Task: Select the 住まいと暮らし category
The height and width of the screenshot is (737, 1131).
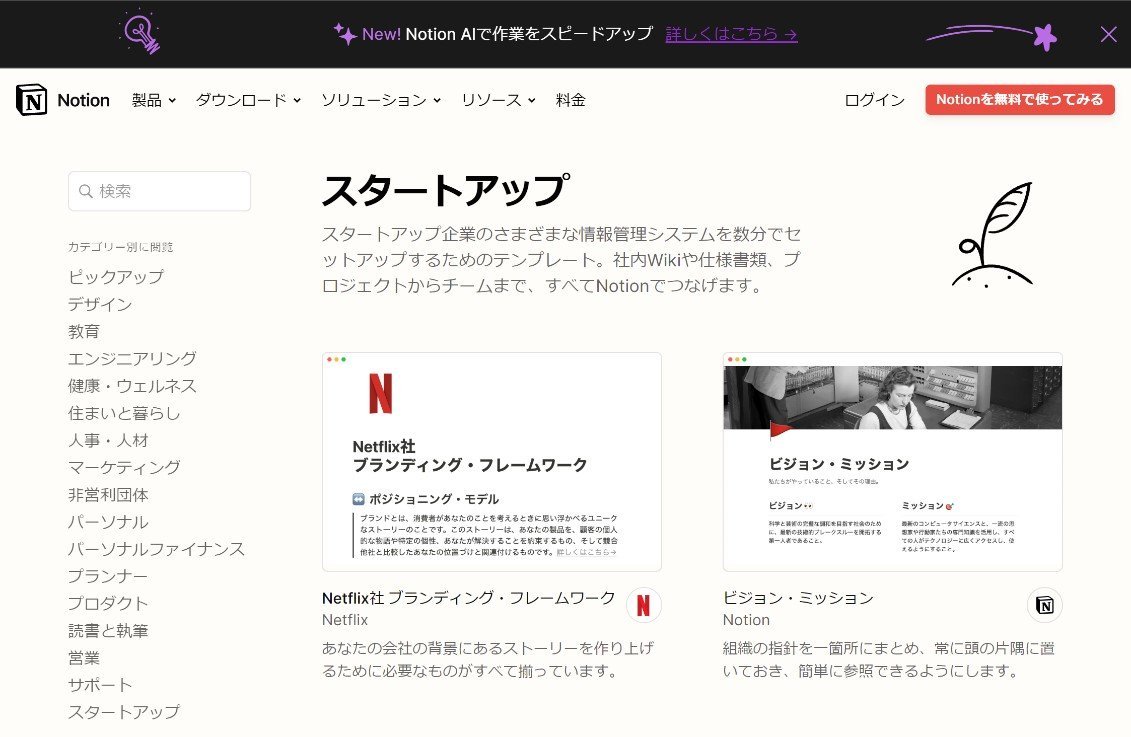Action: pos(124,413)
